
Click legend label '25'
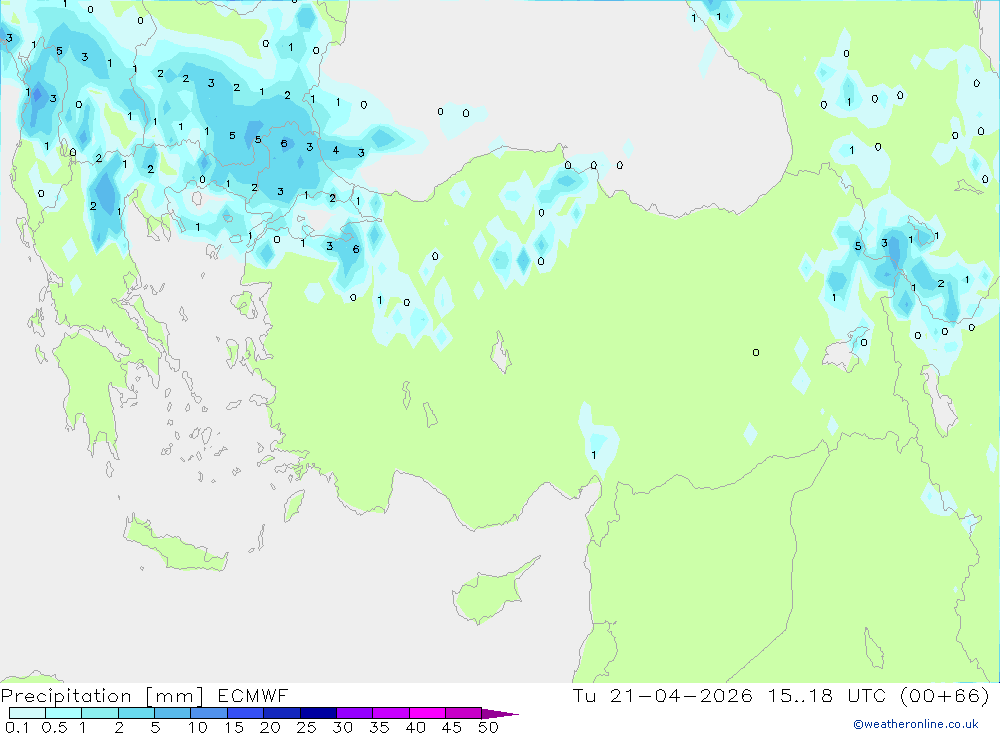(306, 727)
